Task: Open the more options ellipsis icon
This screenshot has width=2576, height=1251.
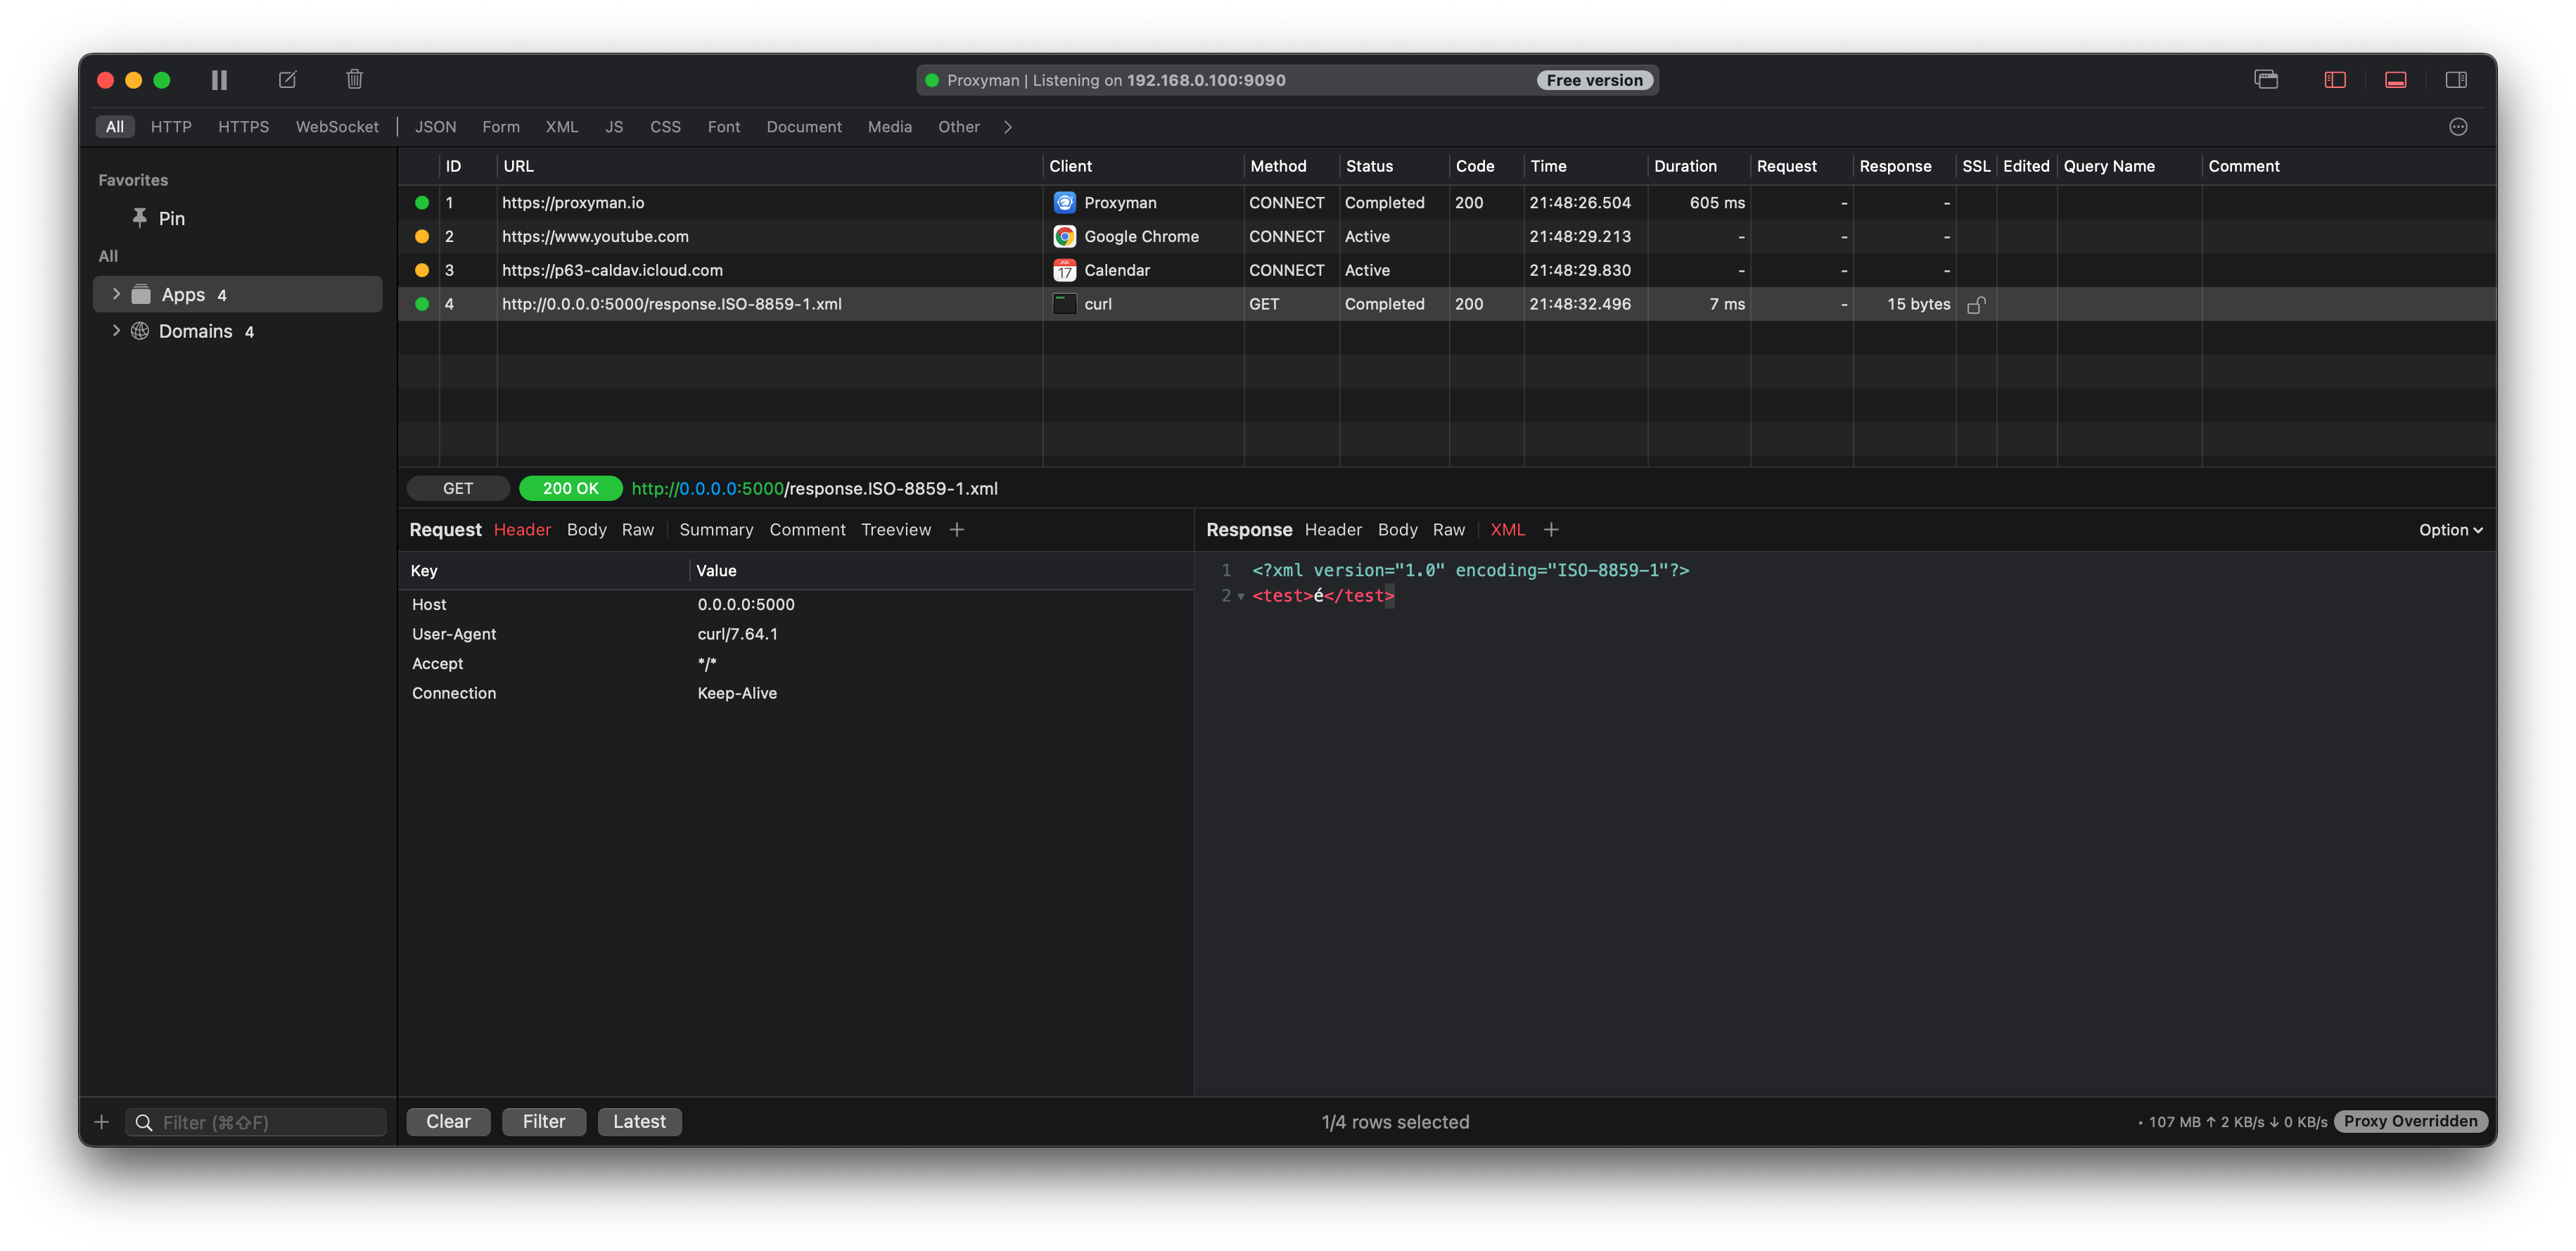Action: 2459,127
